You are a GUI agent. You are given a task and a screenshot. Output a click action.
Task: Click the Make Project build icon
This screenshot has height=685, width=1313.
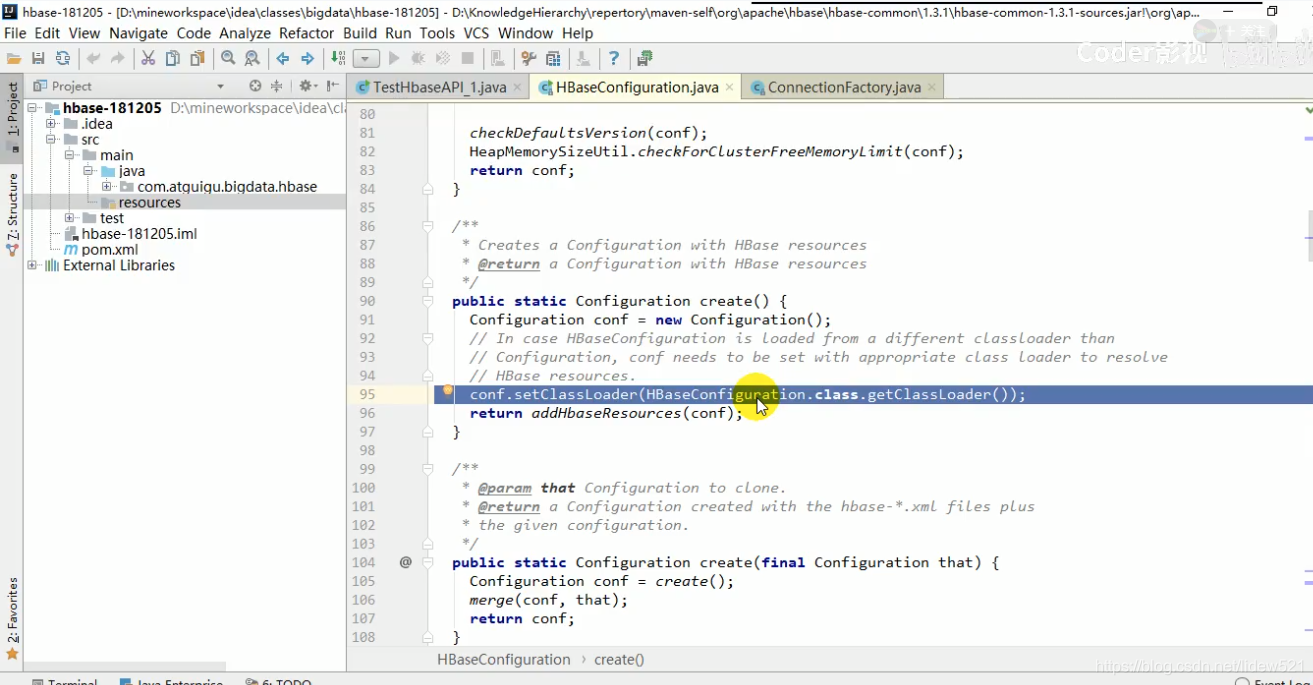click(x=338, y=59)
